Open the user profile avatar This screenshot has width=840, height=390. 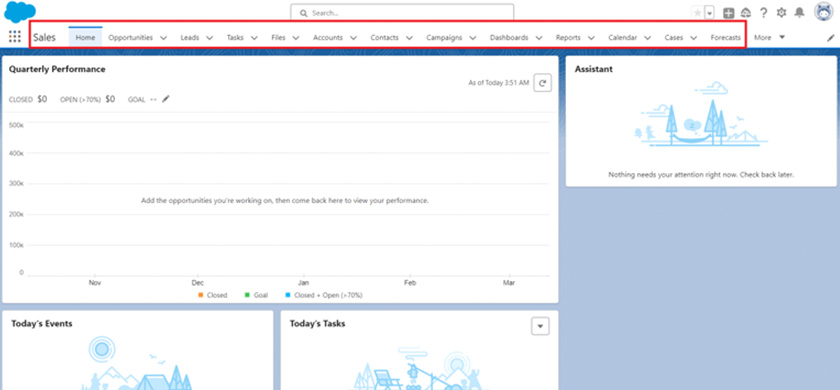824,12
